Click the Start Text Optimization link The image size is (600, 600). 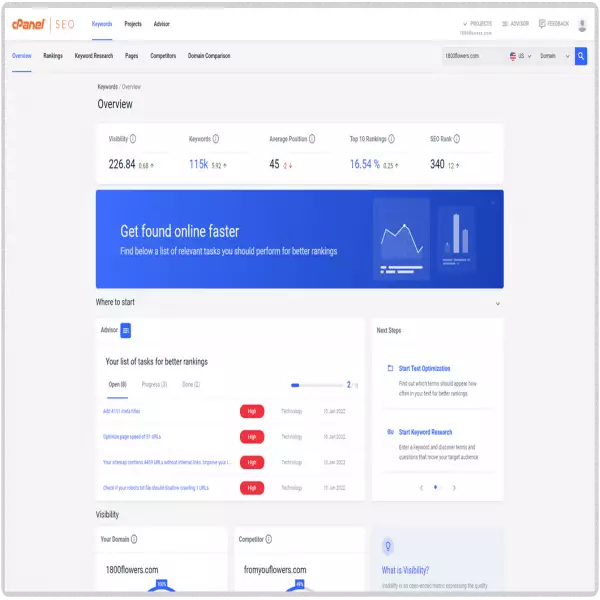click(424, 369)
